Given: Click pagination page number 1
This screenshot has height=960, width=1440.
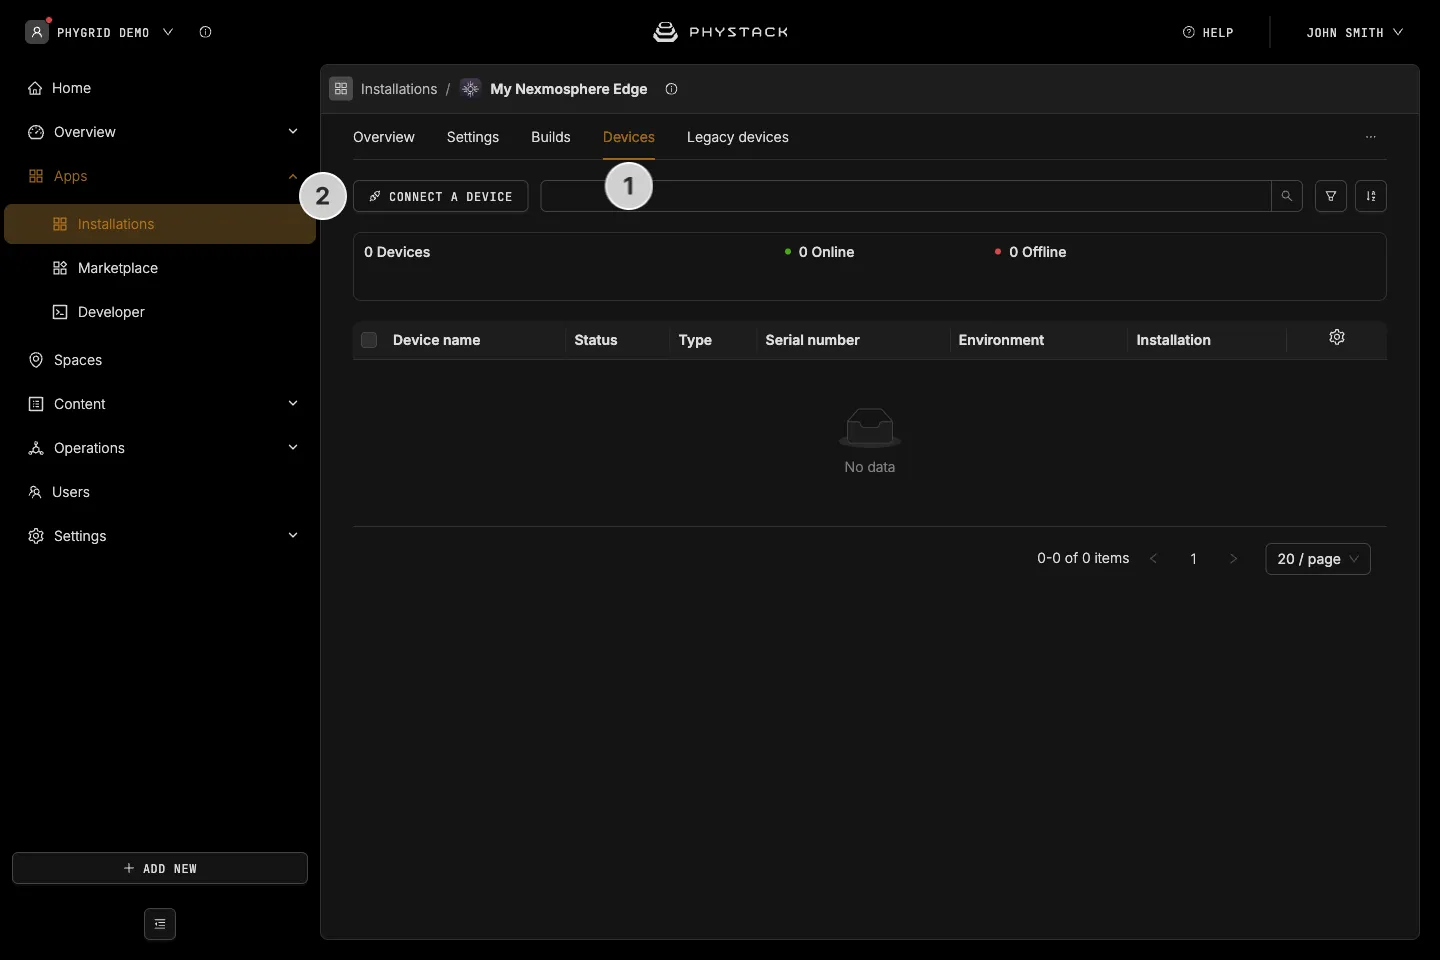Looking at the screenshot, I should (x=1194, y=559).
